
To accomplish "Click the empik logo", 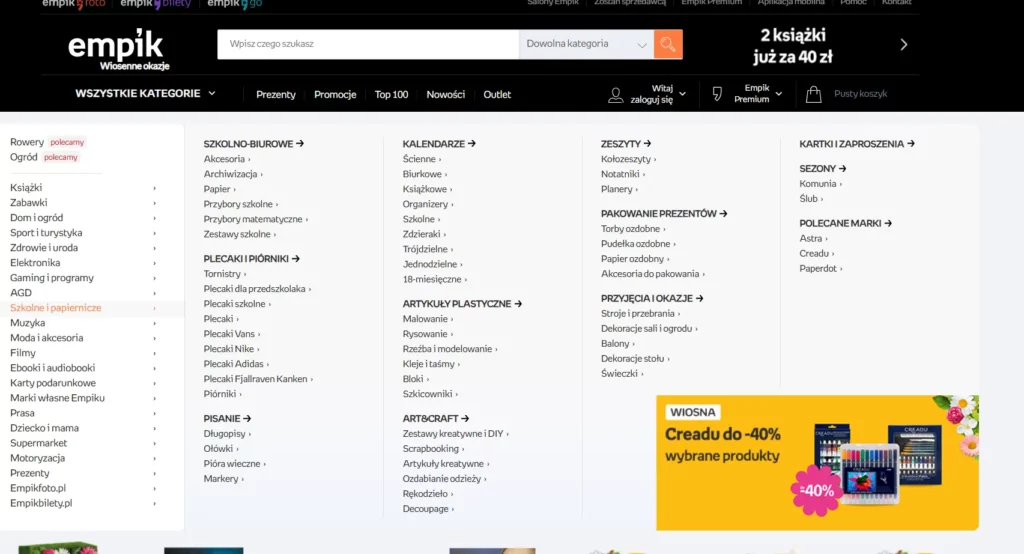I will 115,46.
